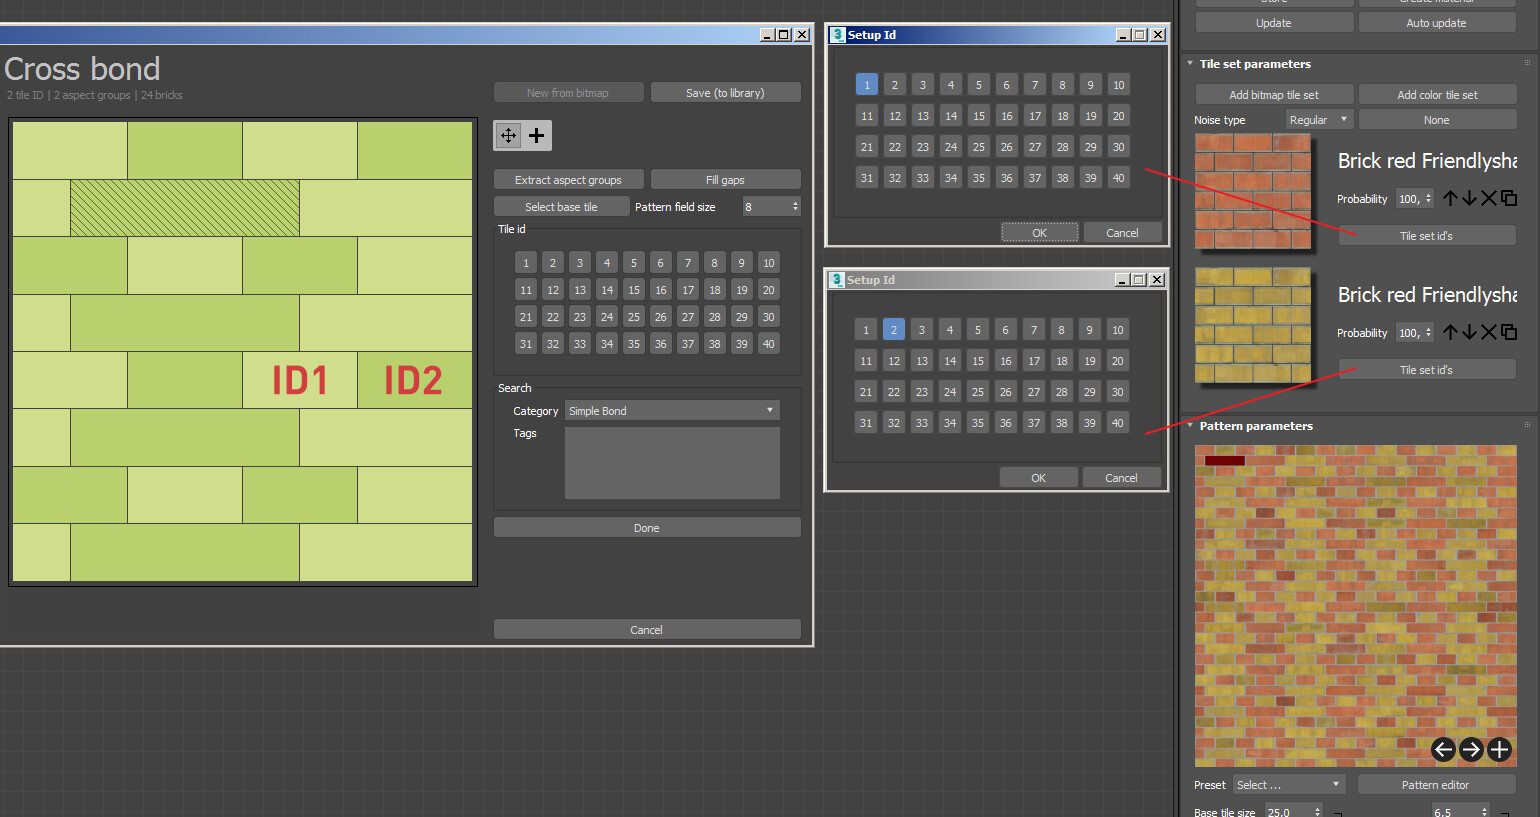Toggle ID 2 in the lower Setup Id dialog
Image resolution: width=1540 pixels, height=817 pixels.
[894, 329]
